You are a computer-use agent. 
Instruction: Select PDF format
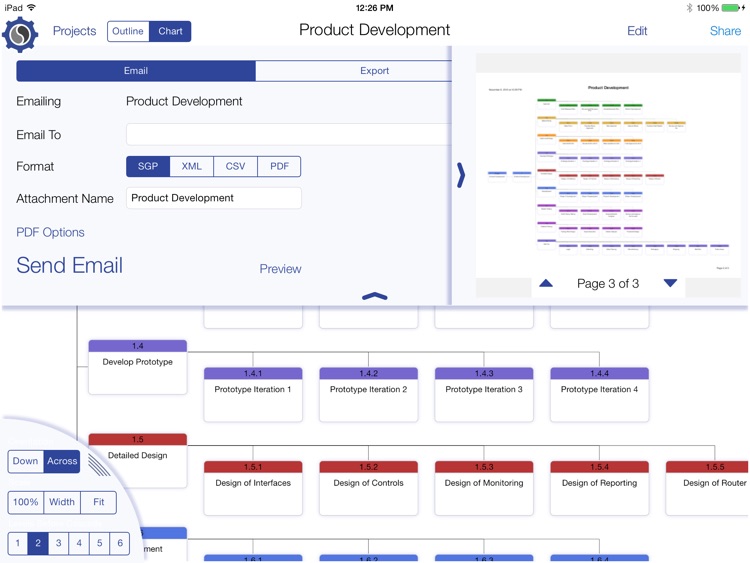(279, 166)
